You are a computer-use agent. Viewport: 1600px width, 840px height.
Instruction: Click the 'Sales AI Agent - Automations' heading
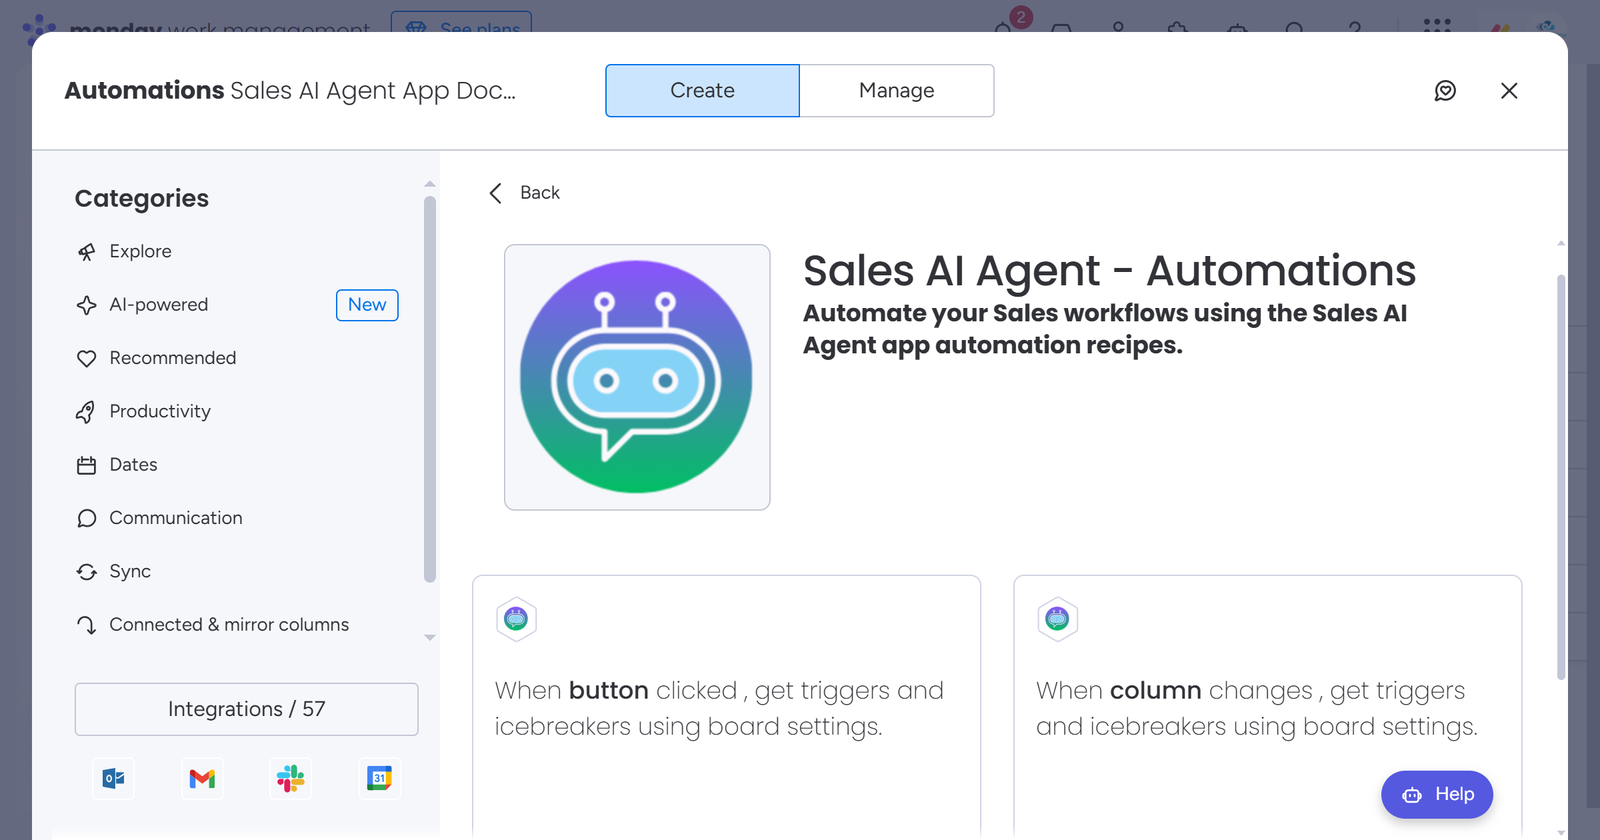coord(1109,271)
